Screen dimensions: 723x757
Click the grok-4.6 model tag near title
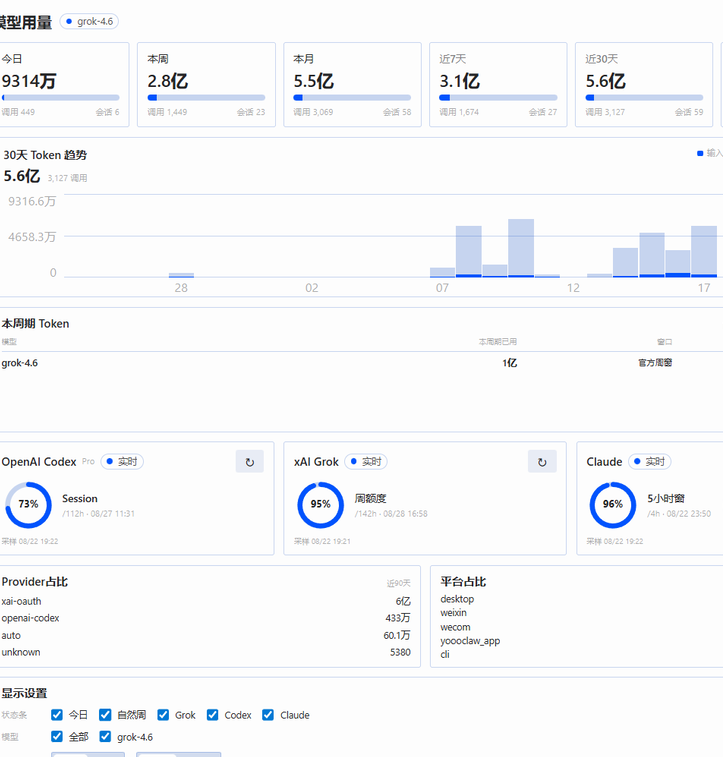[89, 21]
